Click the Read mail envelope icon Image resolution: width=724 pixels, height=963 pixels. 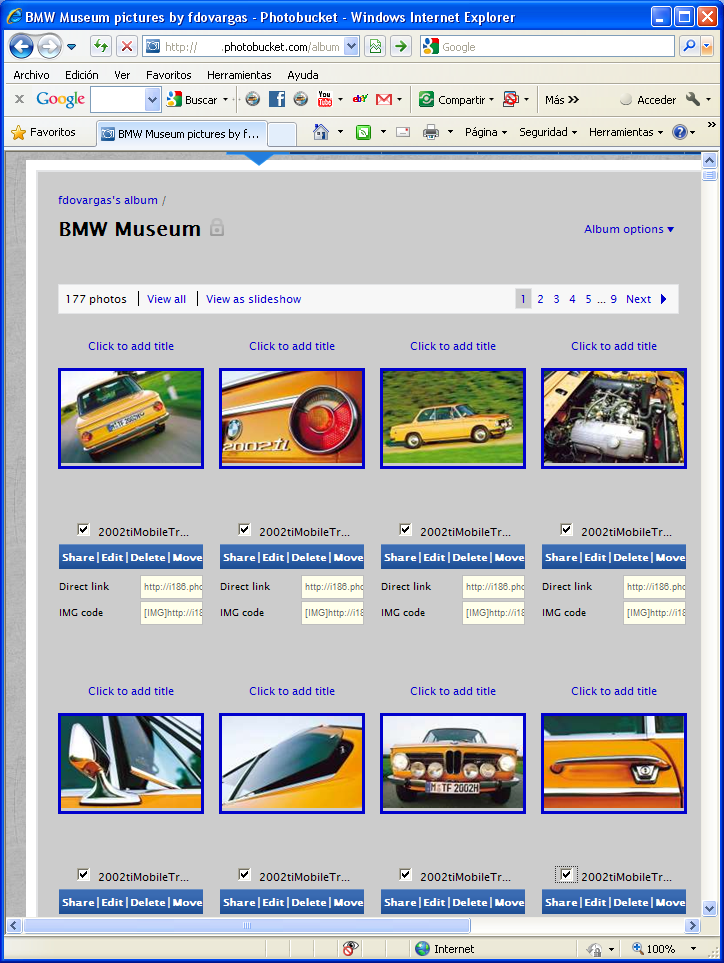[x=403, y=132]
